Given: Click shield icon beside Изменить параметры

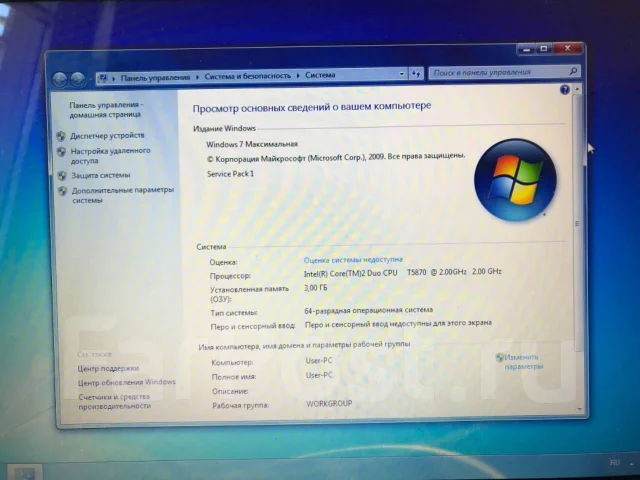Looking at the screenshot, I should click(x=499, y=358).
